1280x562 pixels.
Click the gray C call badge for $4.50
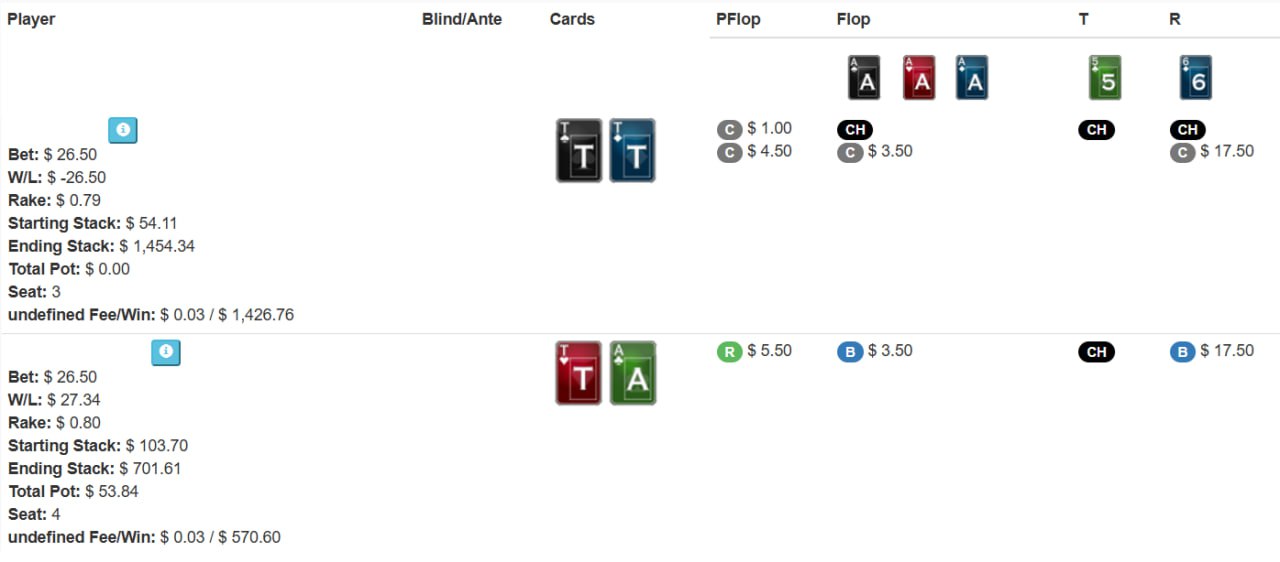pyautogui.click(x=729, y=152)
